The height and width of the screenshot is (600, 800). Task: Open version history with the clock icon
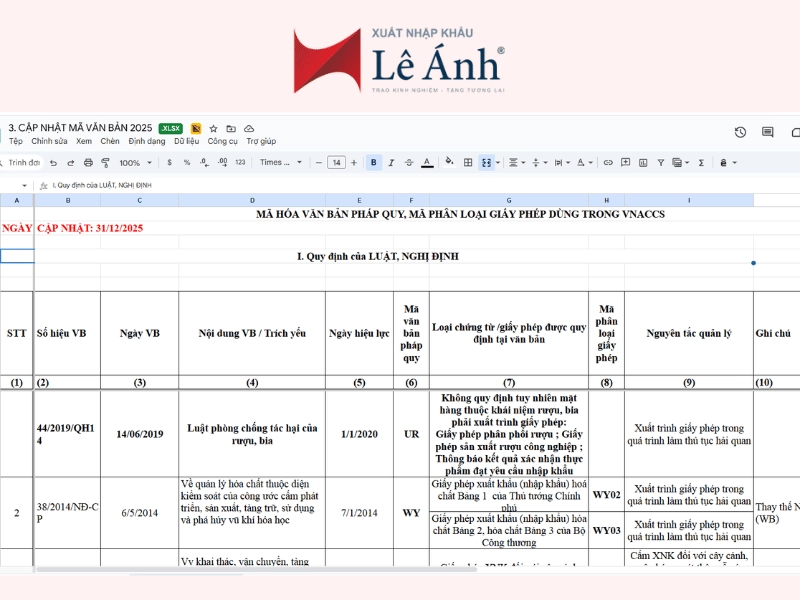pyautogui.click(x=740, y=132)
